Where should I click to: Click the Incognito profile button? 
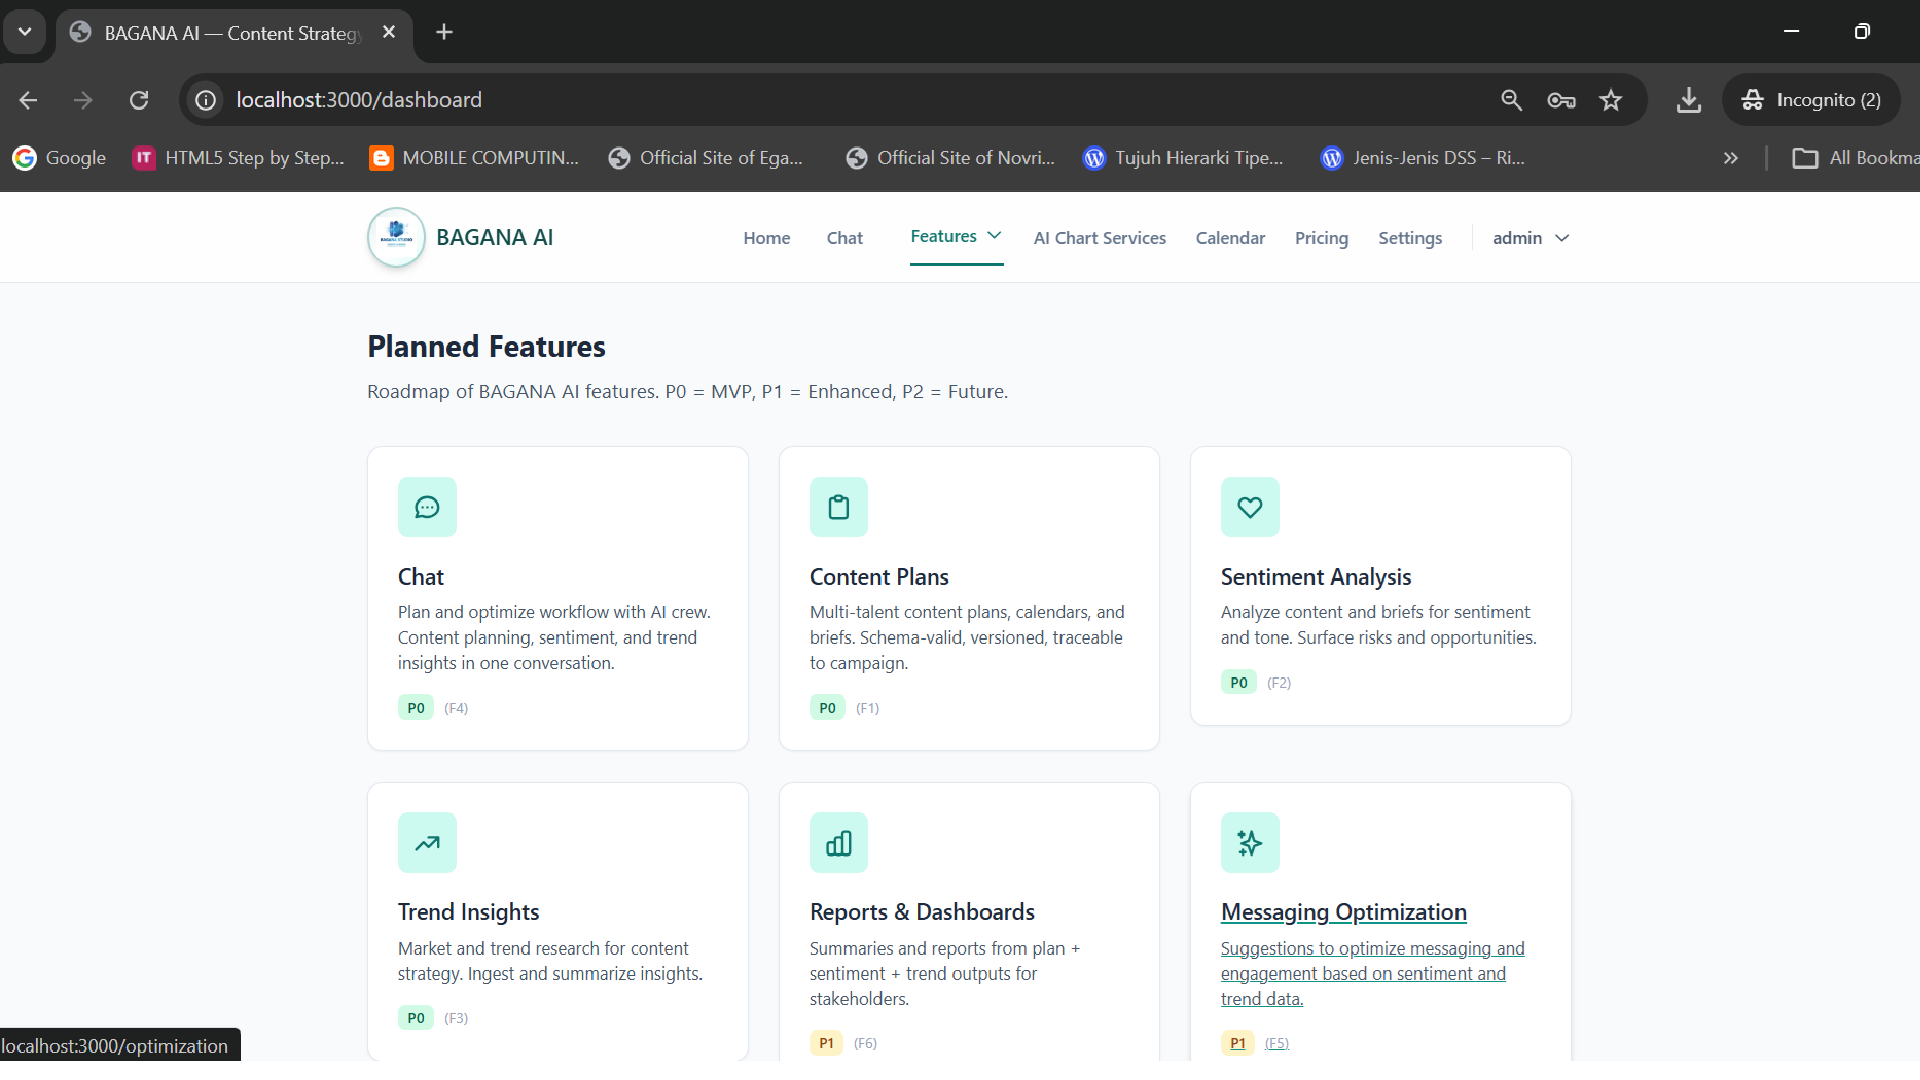[1811, 100]
